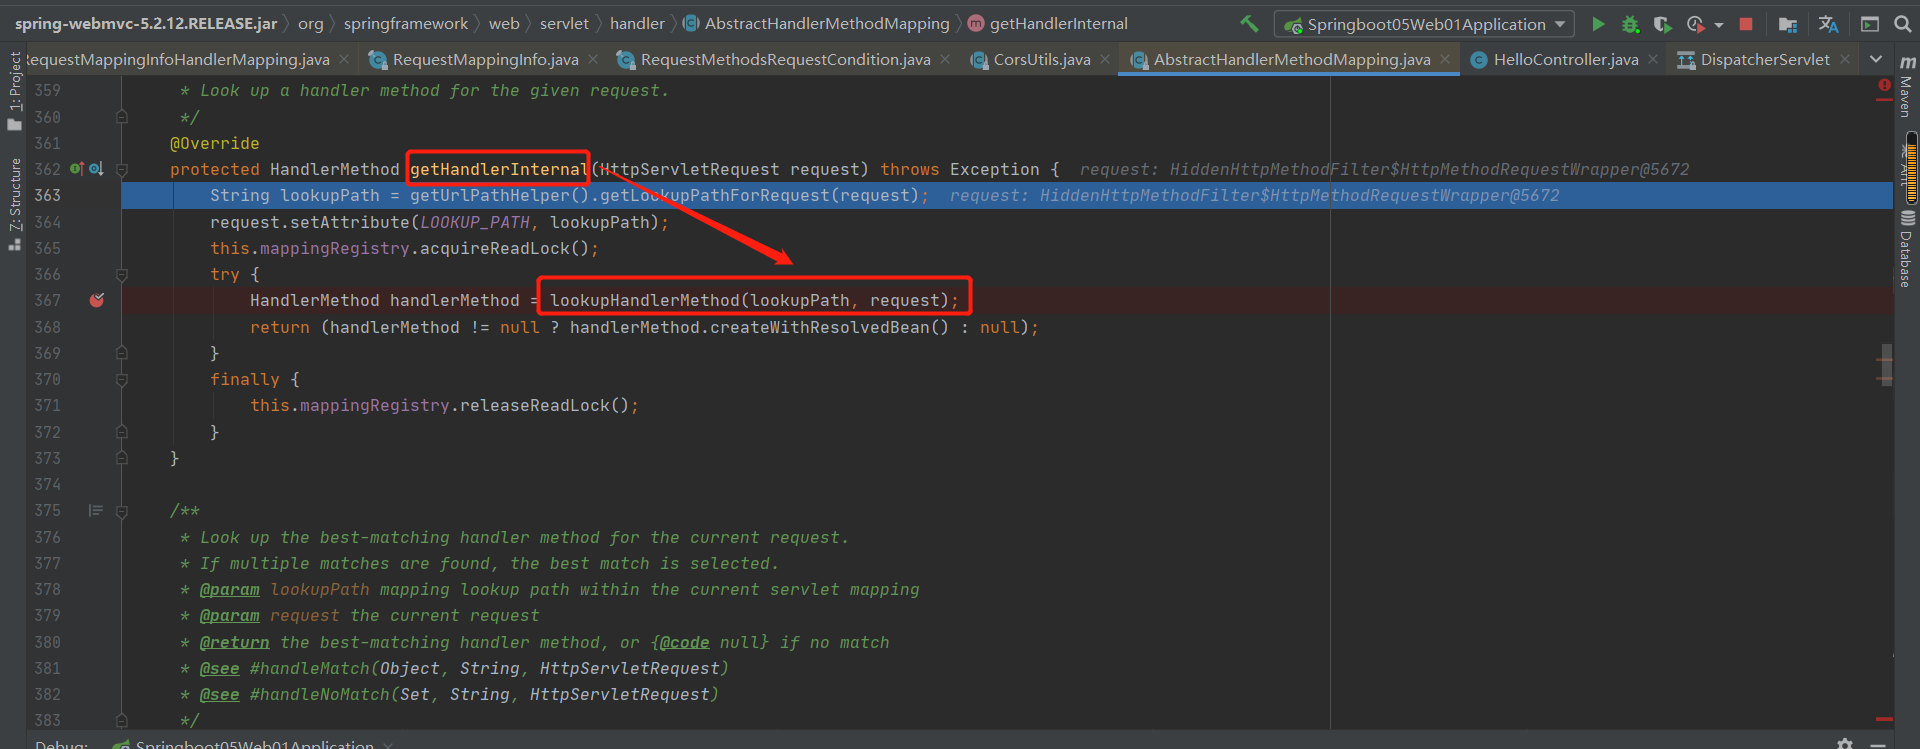This screenshot has height=749, width=1920.
Task: Click line number 363 in the gutter
Action: pyautogui.click(x=47, y=195)
